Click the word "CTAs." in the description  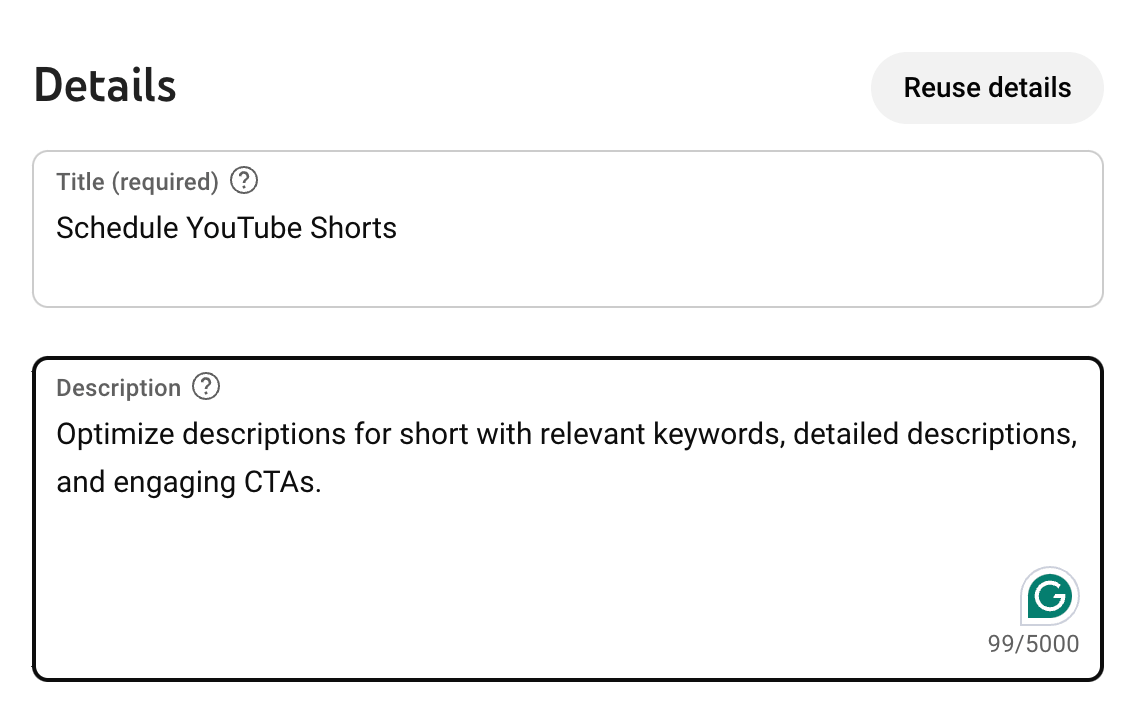[x=283, y=483]
